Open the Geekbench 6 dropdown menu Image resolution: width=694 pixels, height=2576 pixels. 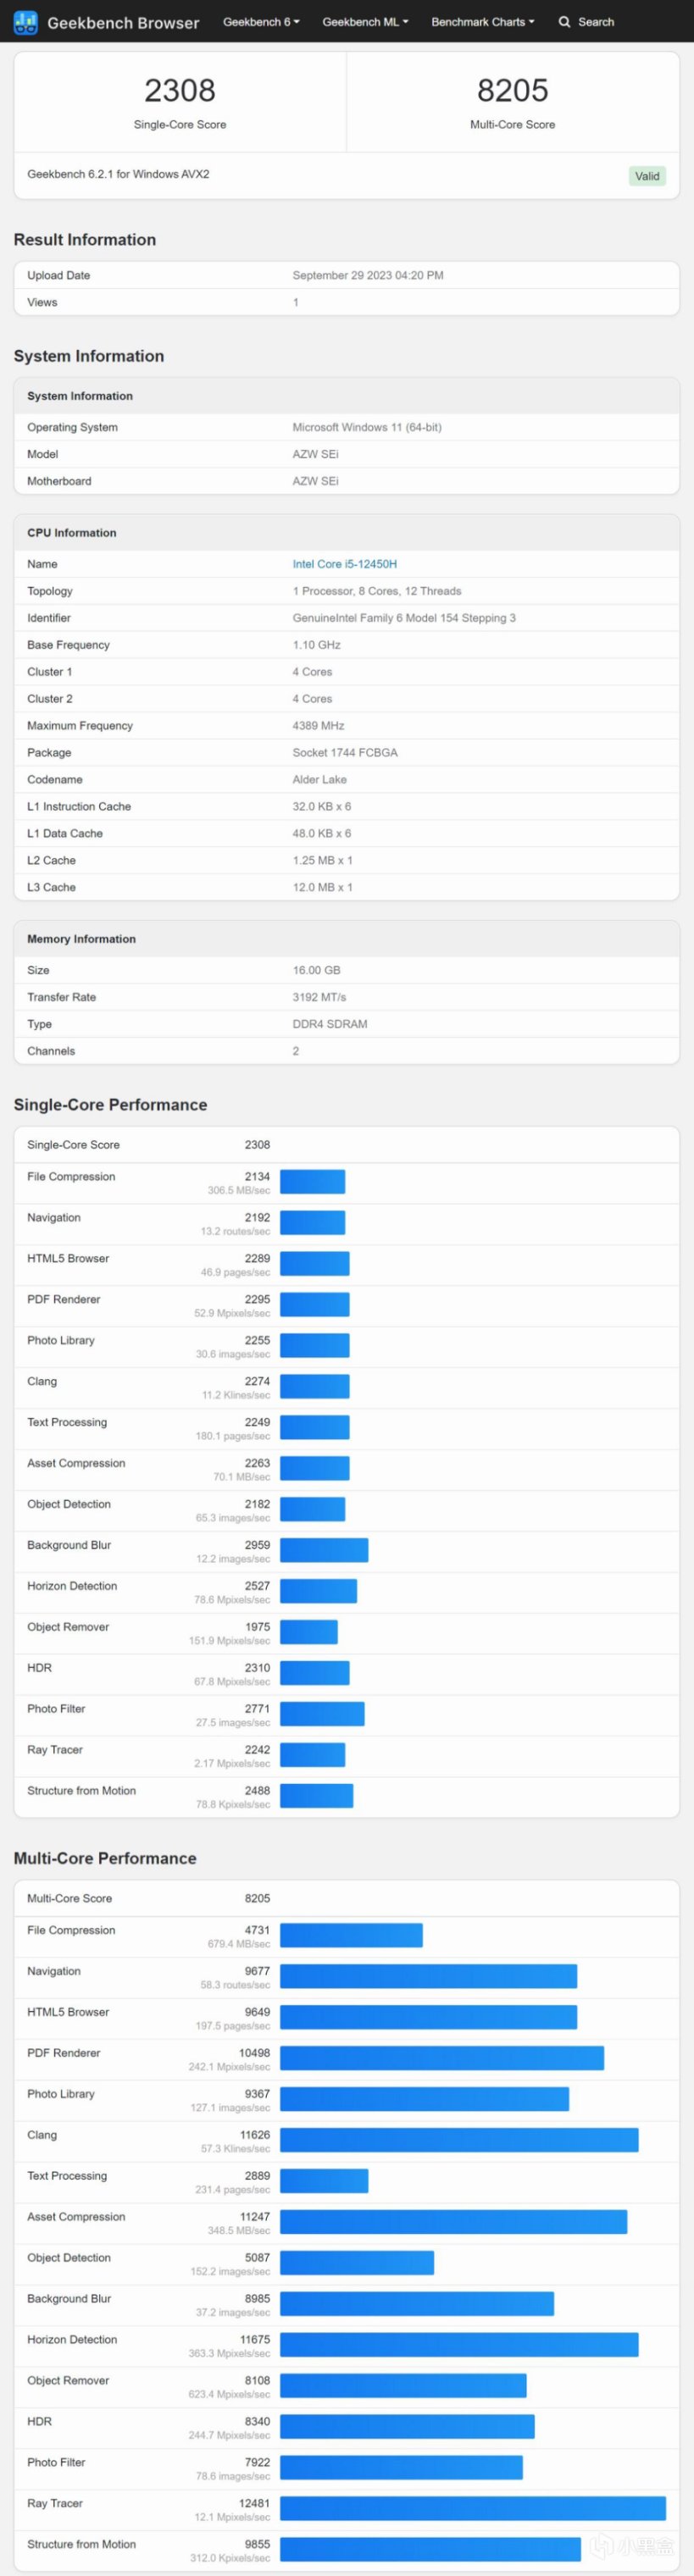[261, 22]
